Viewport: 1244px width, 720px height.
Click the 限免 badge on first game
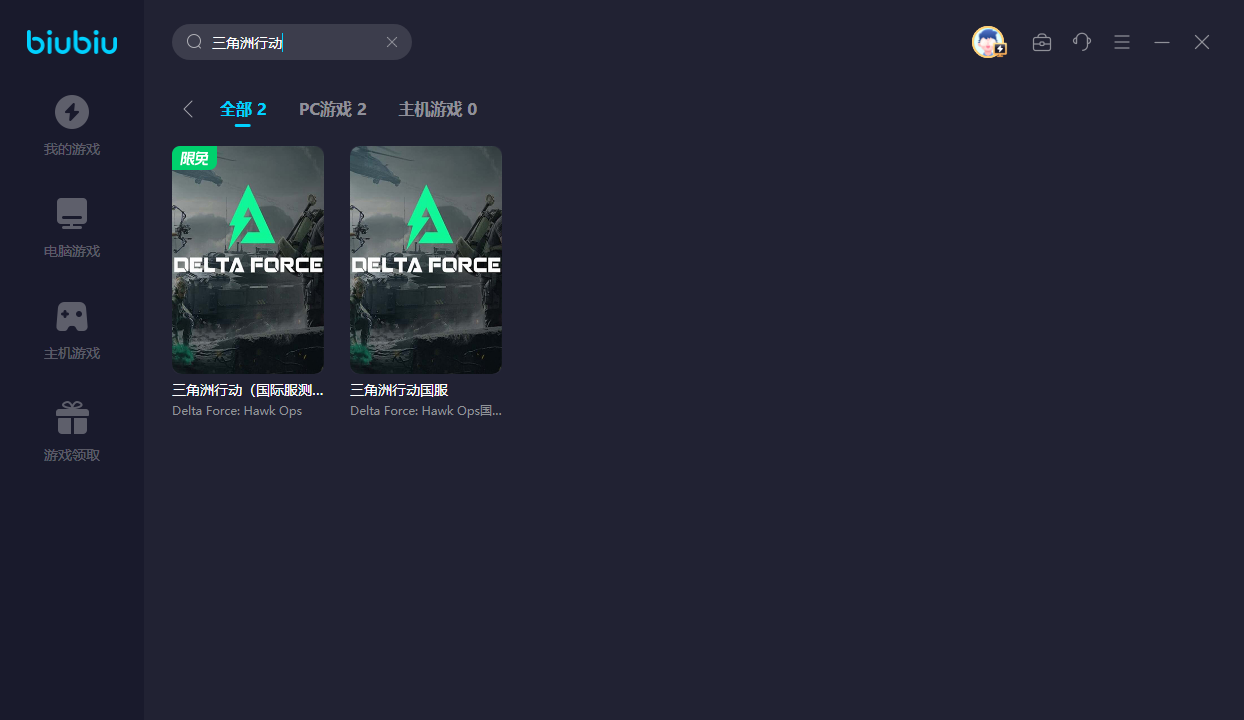194,158
